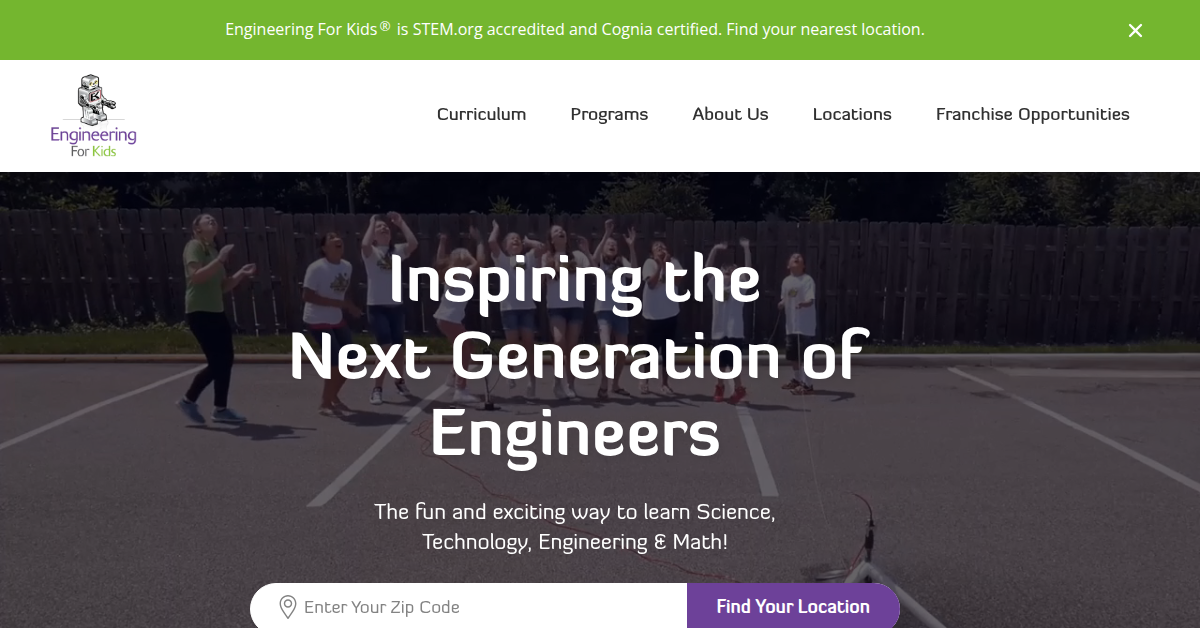
Task: Select Locations in the navigation bar
Action: tap(852, 114)
